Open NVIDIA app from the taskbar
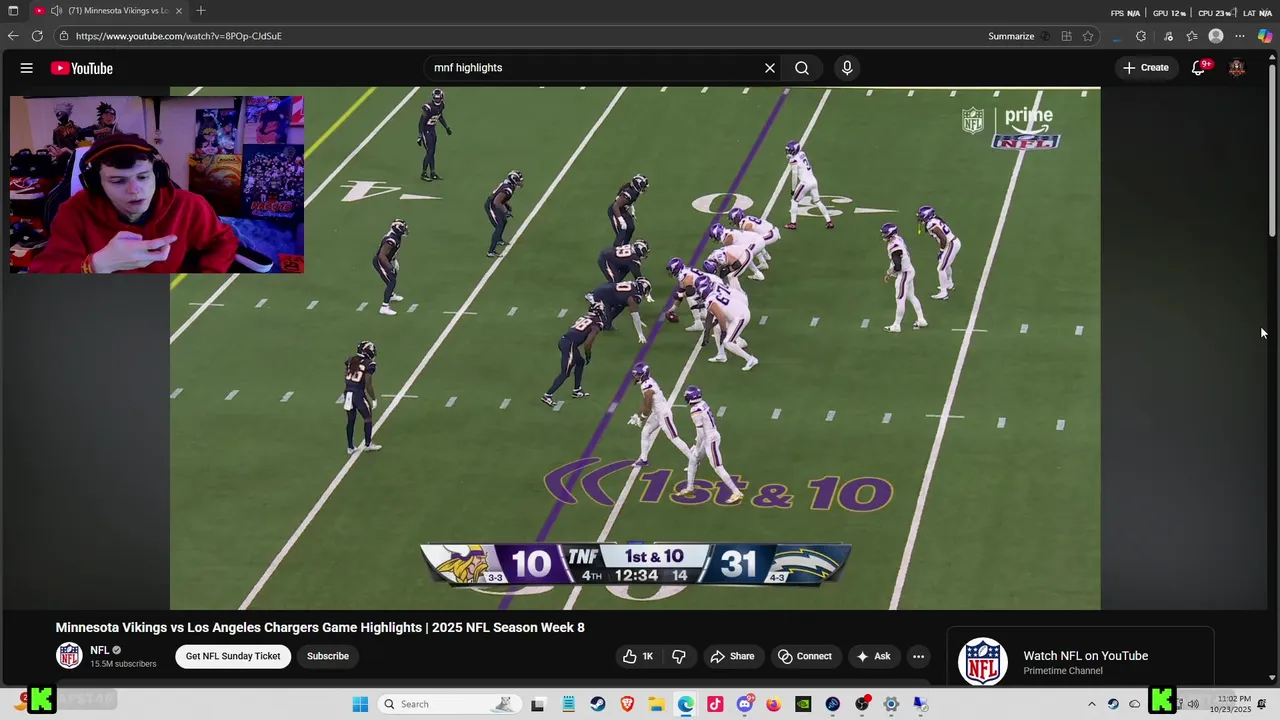1280x720 pixels. 803,704
